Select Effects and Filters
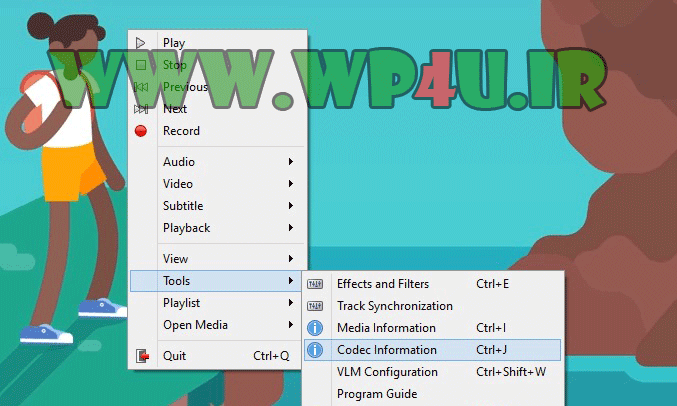Image resolution: width=677 pixels, height=406 pixels. (433, 284)
